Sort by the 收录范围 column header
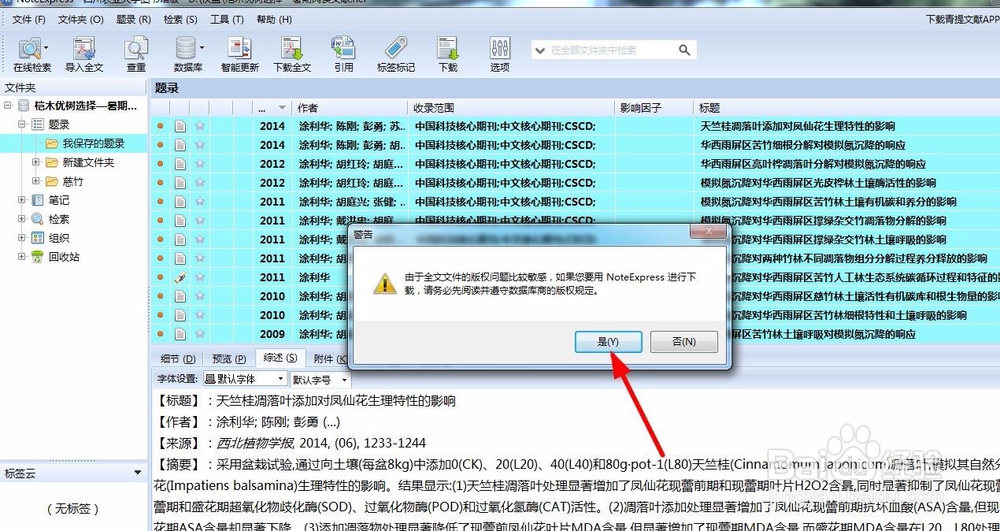This screenshot has height=531, width=1000. [x=511, y=108]
